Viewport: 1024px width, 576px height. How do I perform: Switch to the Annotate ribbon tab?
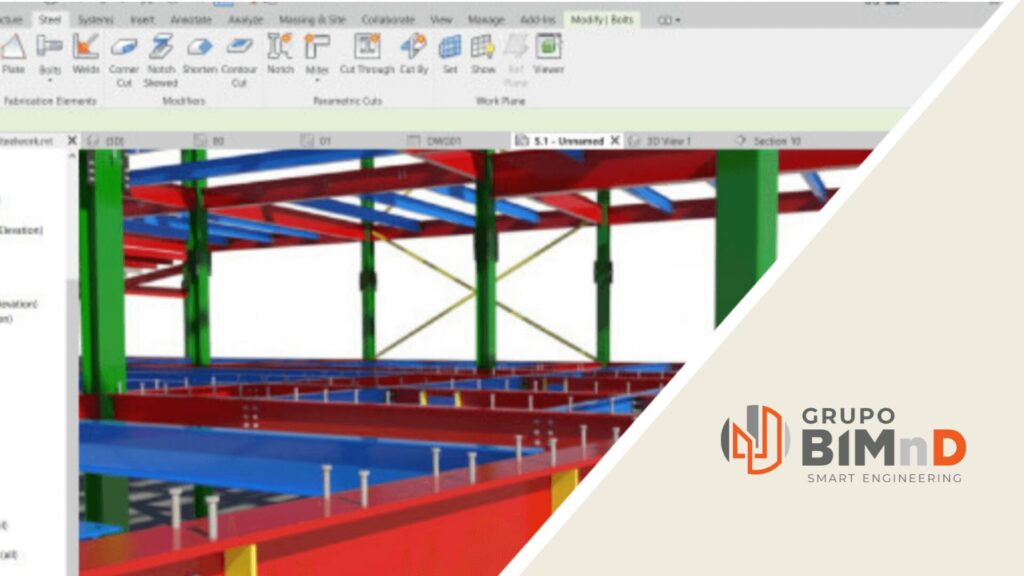pos(190,20)
